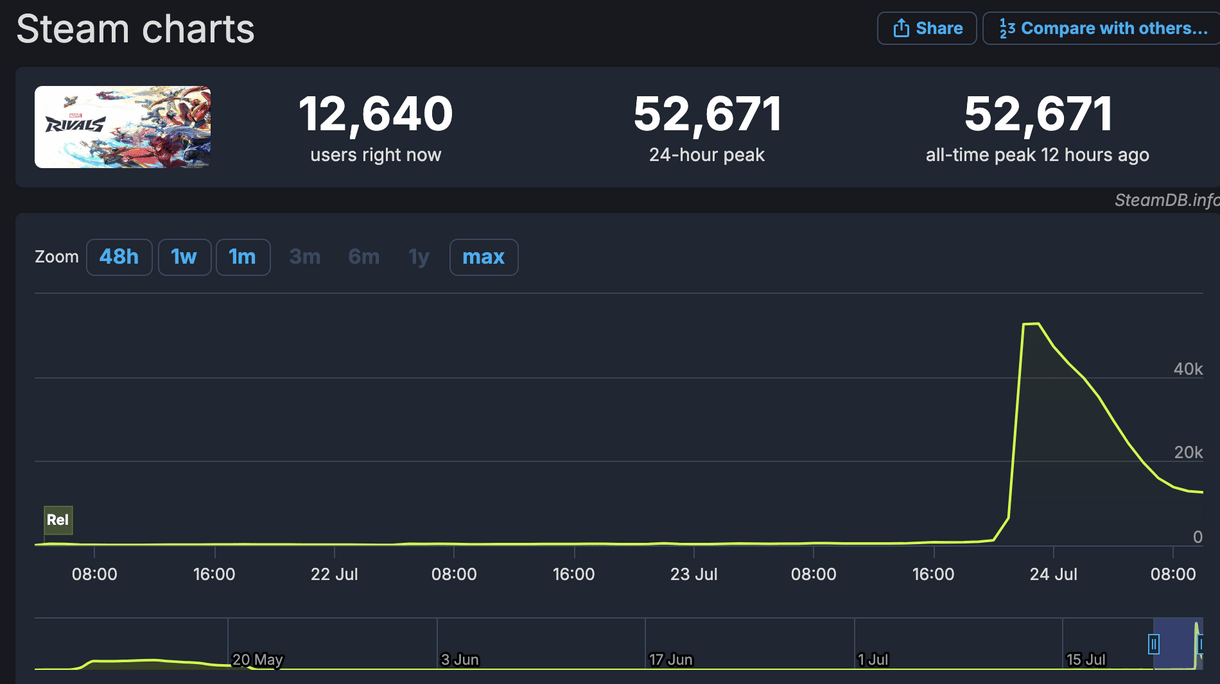Click the 20k axis label

tap(1188, 453)
